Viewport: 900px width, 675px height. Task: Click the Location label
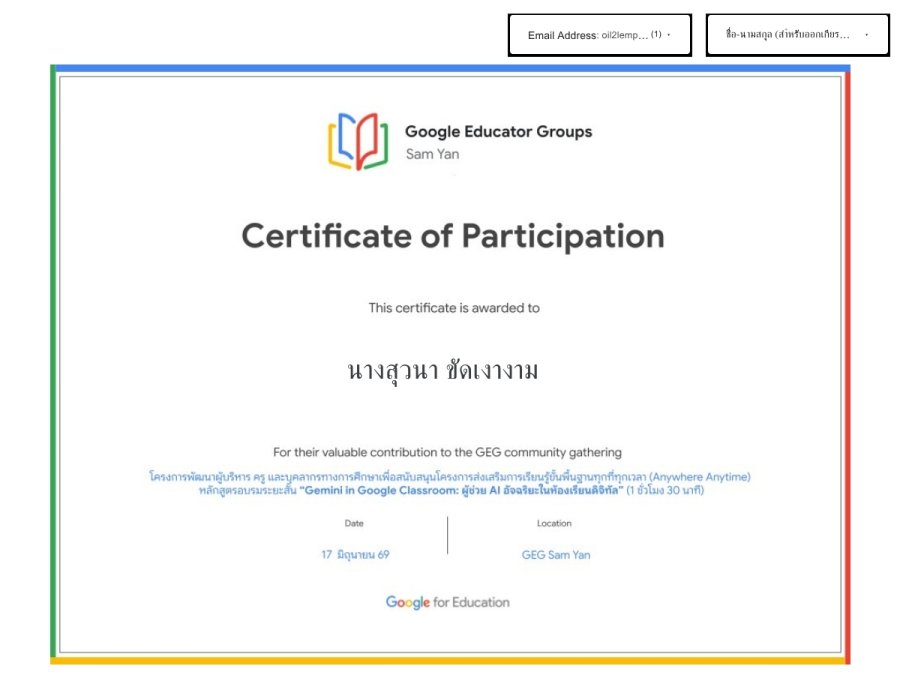tap(554, 523)
